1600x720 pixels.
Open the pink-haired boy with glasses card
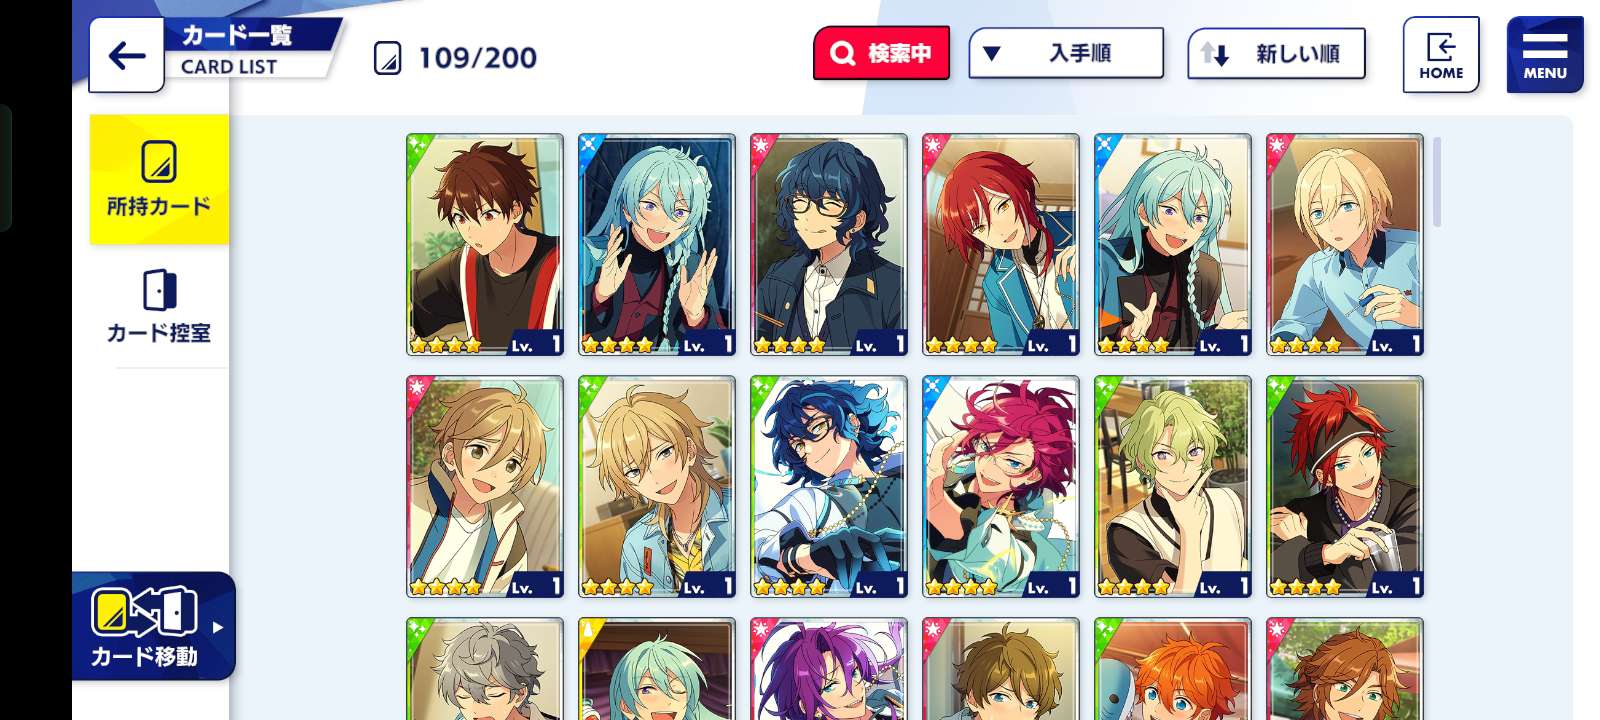(1001, 487)
